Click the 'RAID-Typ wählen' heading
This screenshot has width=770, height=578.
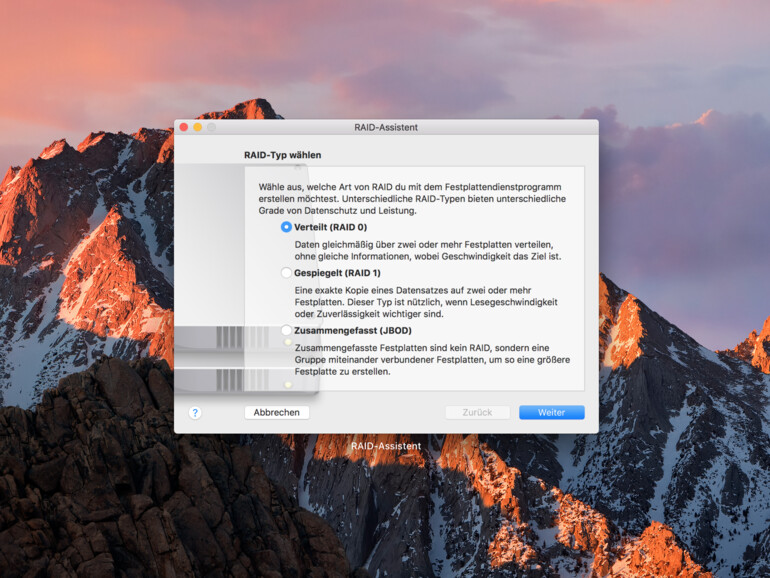click(282, 155)
